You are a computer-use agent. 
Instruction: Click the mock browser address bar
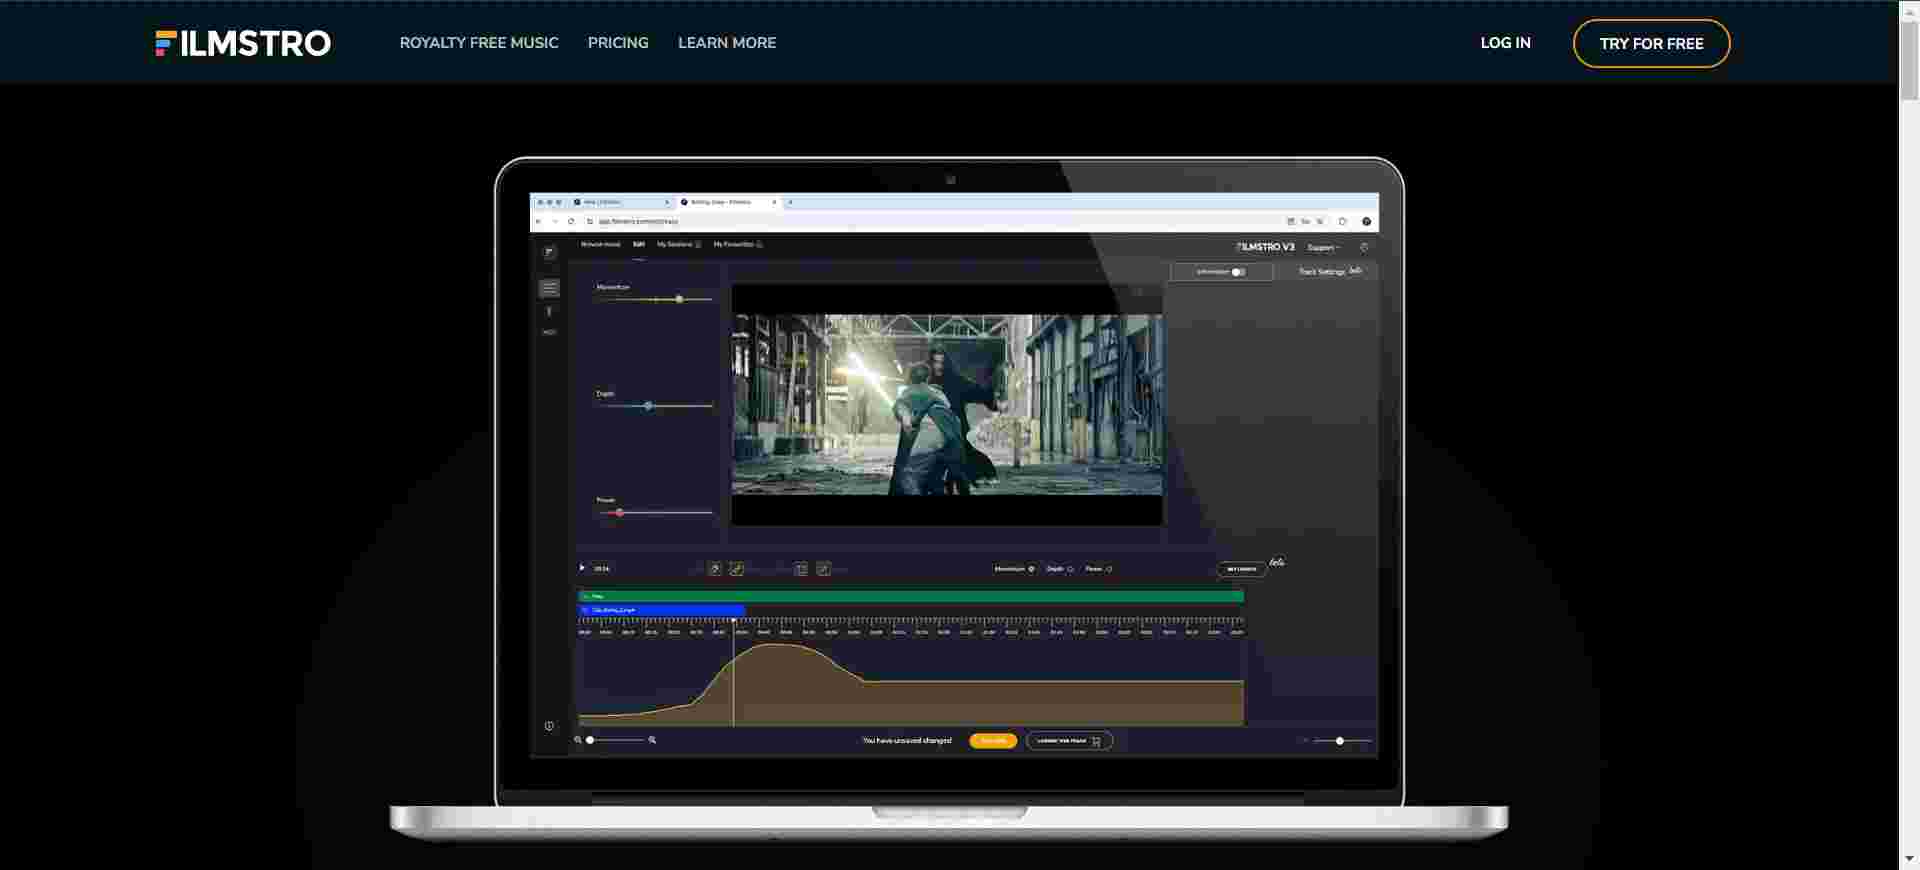pos(930,221)
